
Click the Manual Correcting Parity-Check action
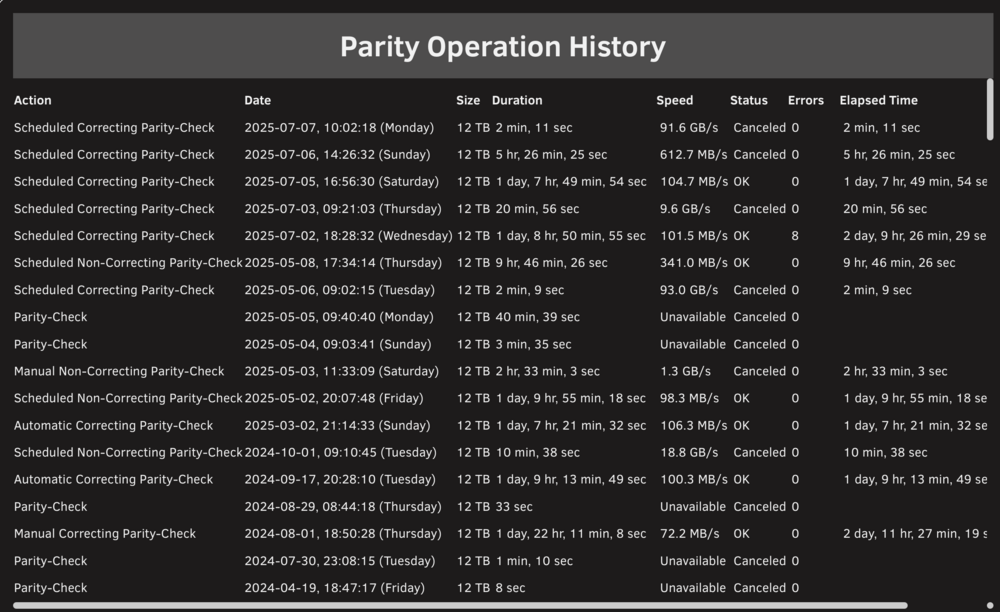click(105, 534)
